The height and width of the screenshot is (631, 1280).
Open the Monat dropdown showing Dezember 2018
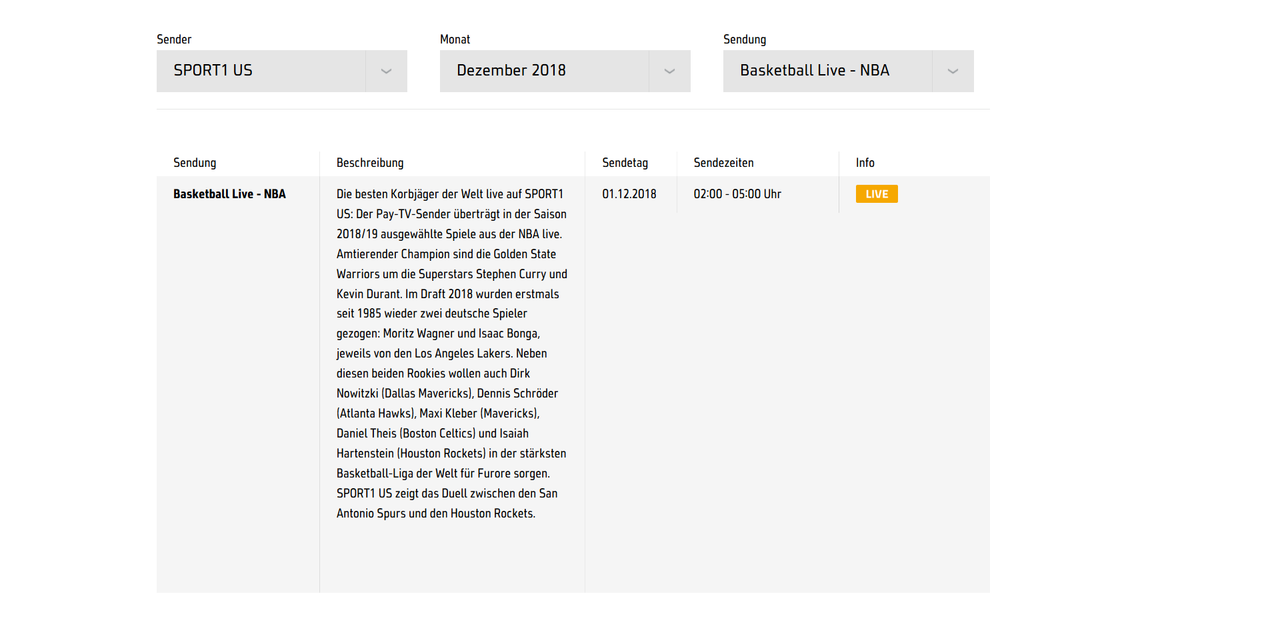coord(565,71)
